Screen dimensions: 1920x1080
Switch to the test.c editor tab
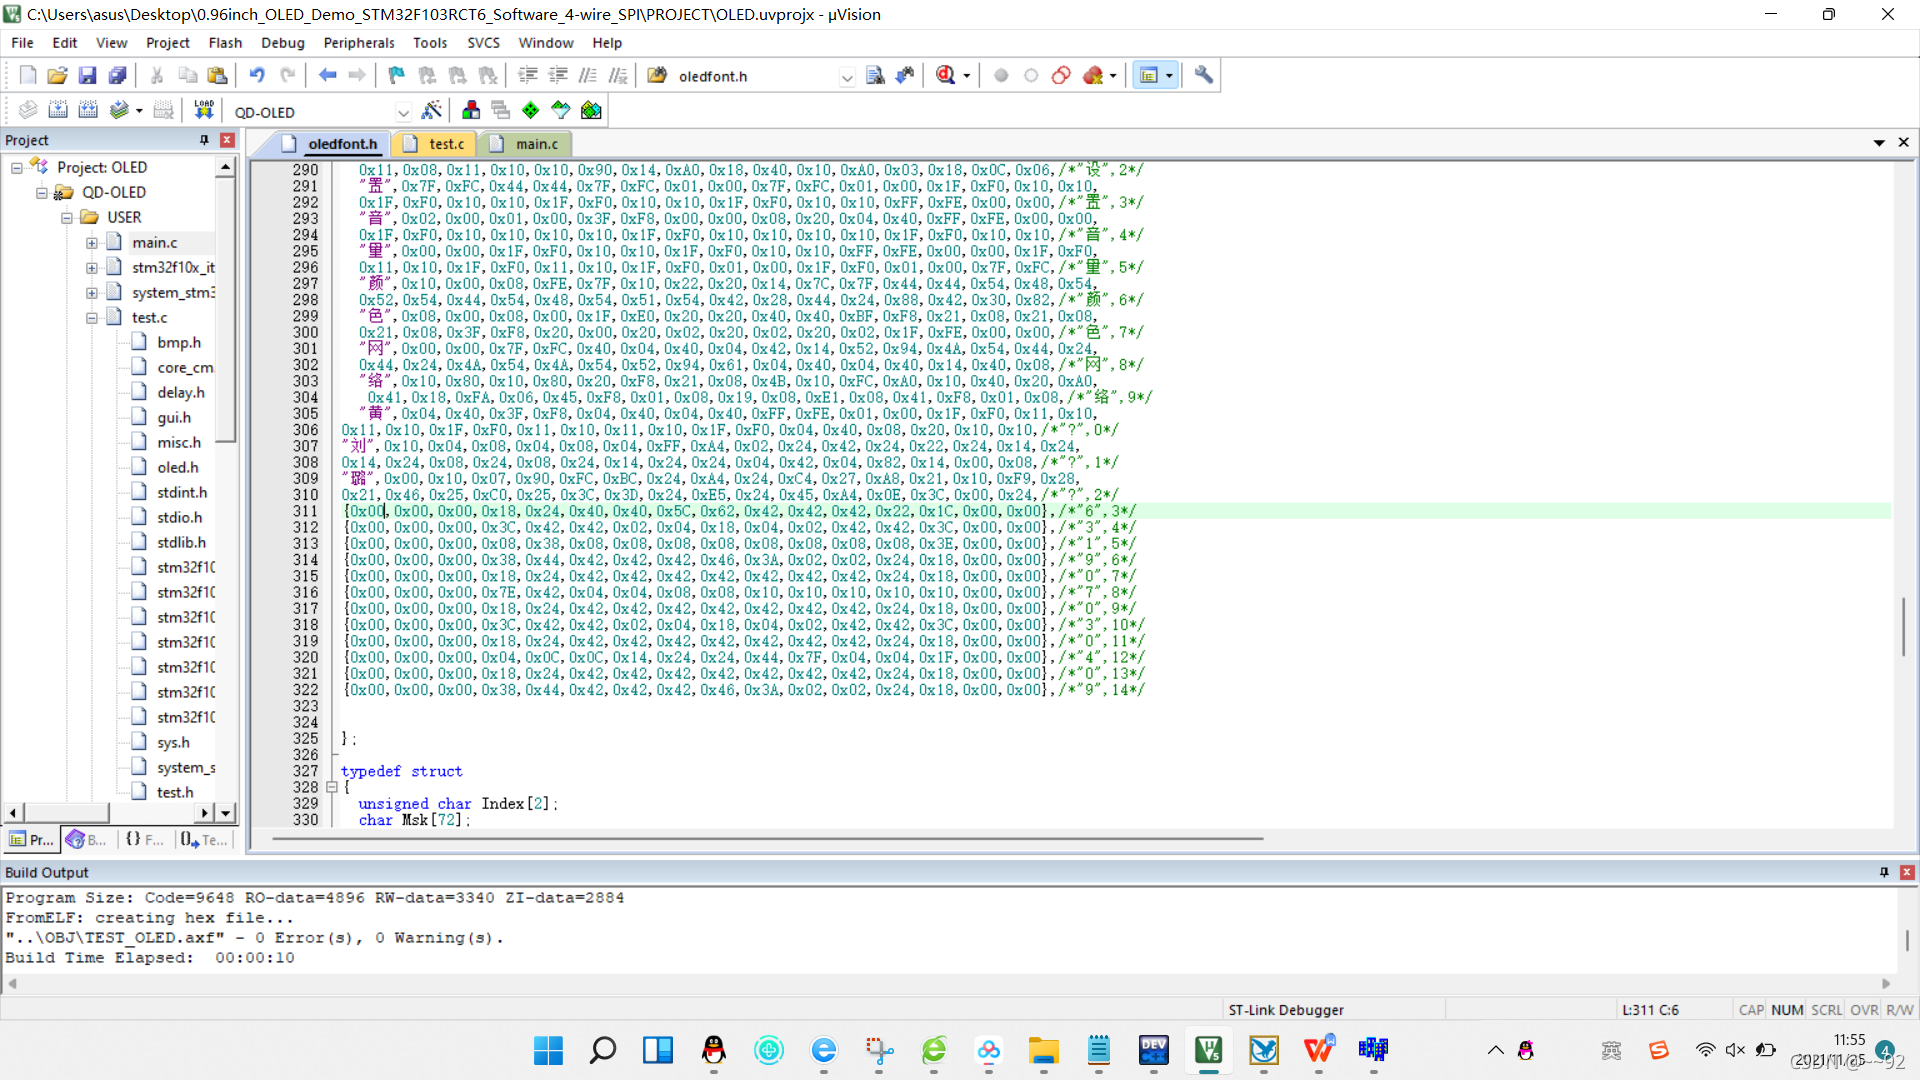[435, 144]
